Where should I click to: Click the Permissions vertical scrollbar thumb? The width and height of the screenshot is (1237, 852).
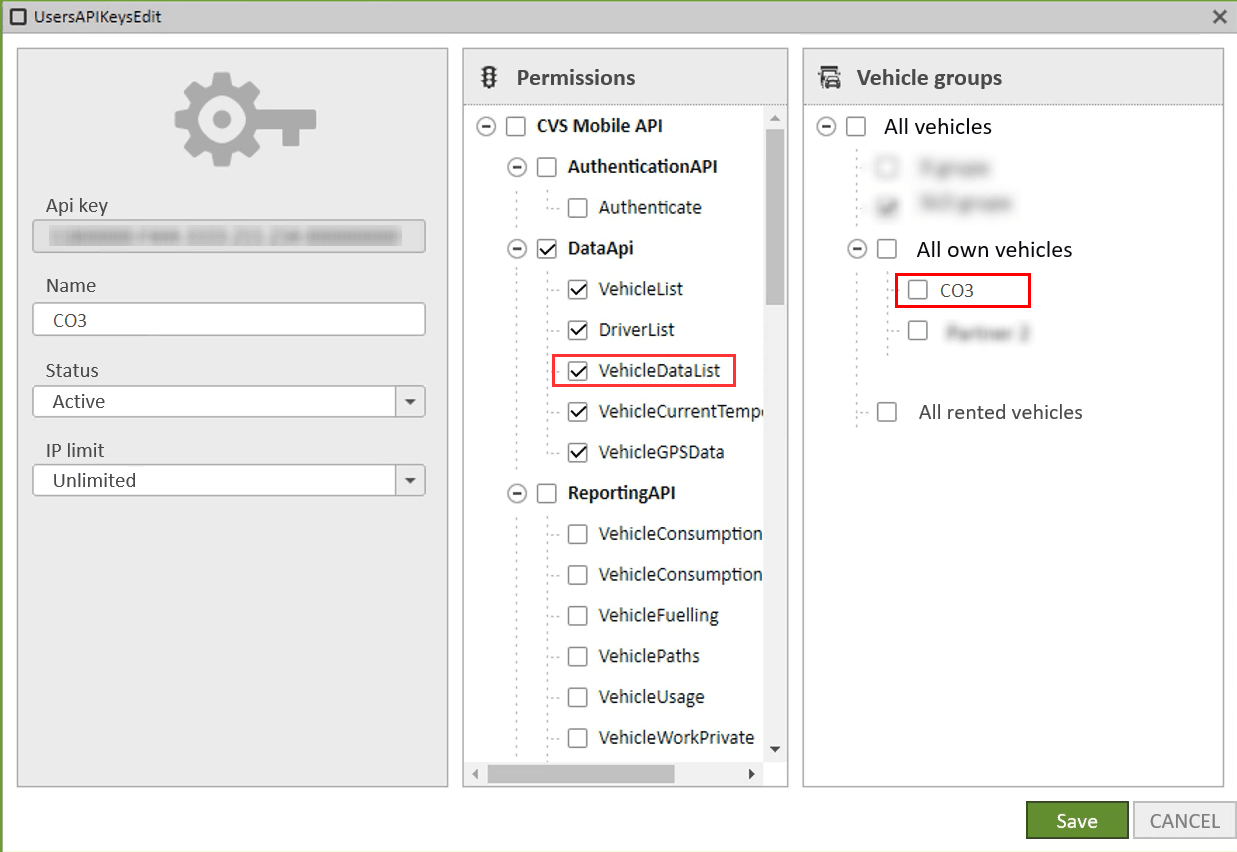tap(775, 216)
